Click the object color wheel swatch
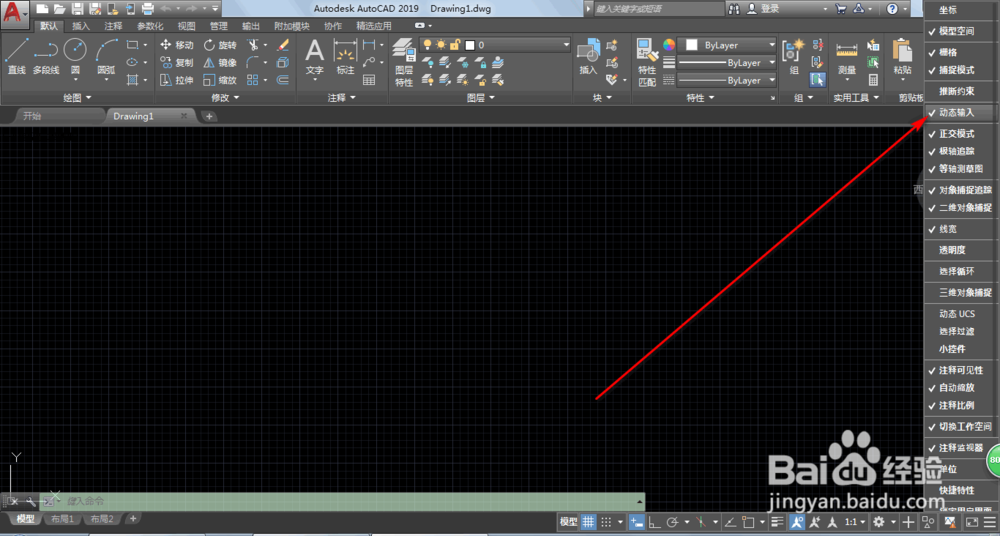This screenshot has height=536, width=1000. (x=669, y=45)
